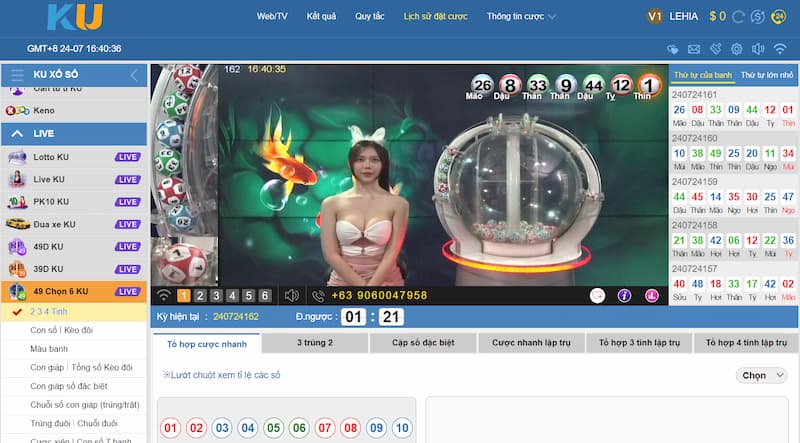Select Chuỗi số con giáp (trúng/trật)

(x=74, y=405)
